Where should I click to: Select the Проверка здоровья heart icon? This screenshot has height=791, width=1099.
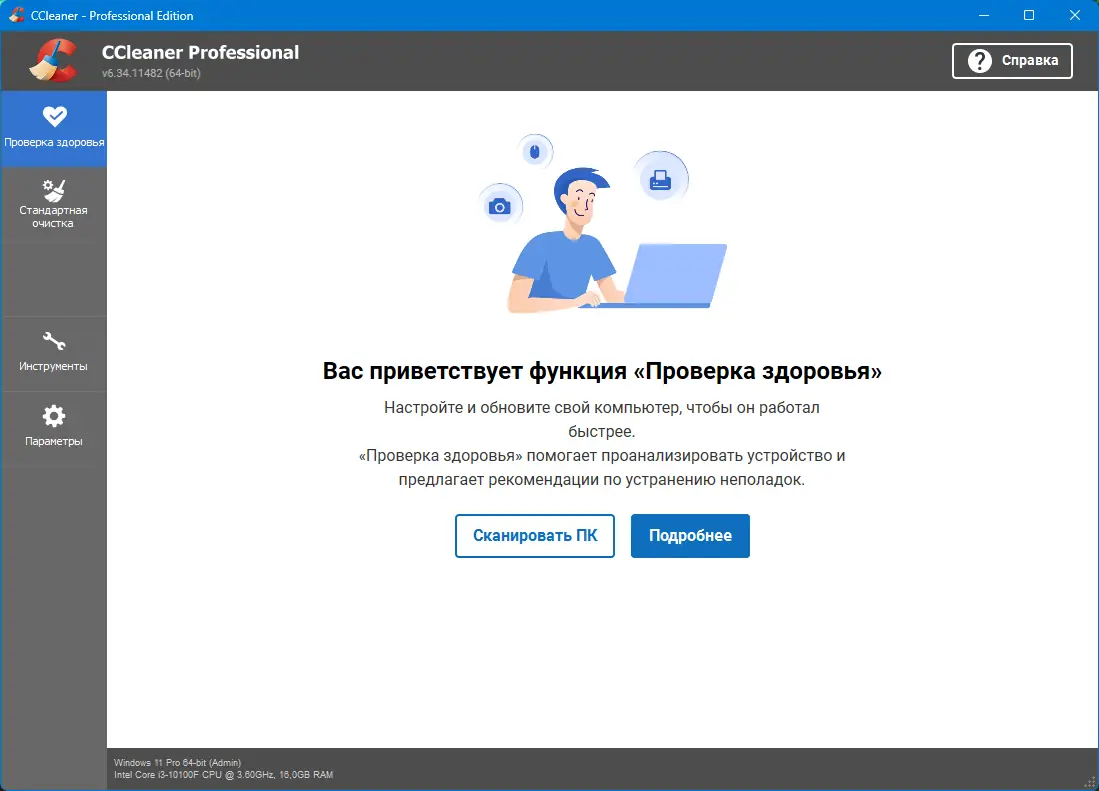tap(54, 115)
